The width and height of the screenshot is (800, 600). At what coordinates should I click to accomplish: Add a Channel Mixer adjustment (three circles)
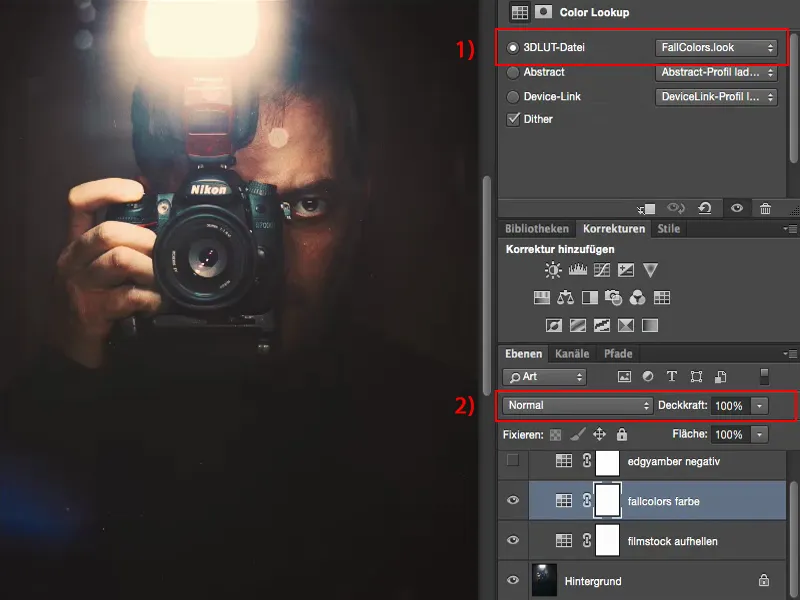637,297
